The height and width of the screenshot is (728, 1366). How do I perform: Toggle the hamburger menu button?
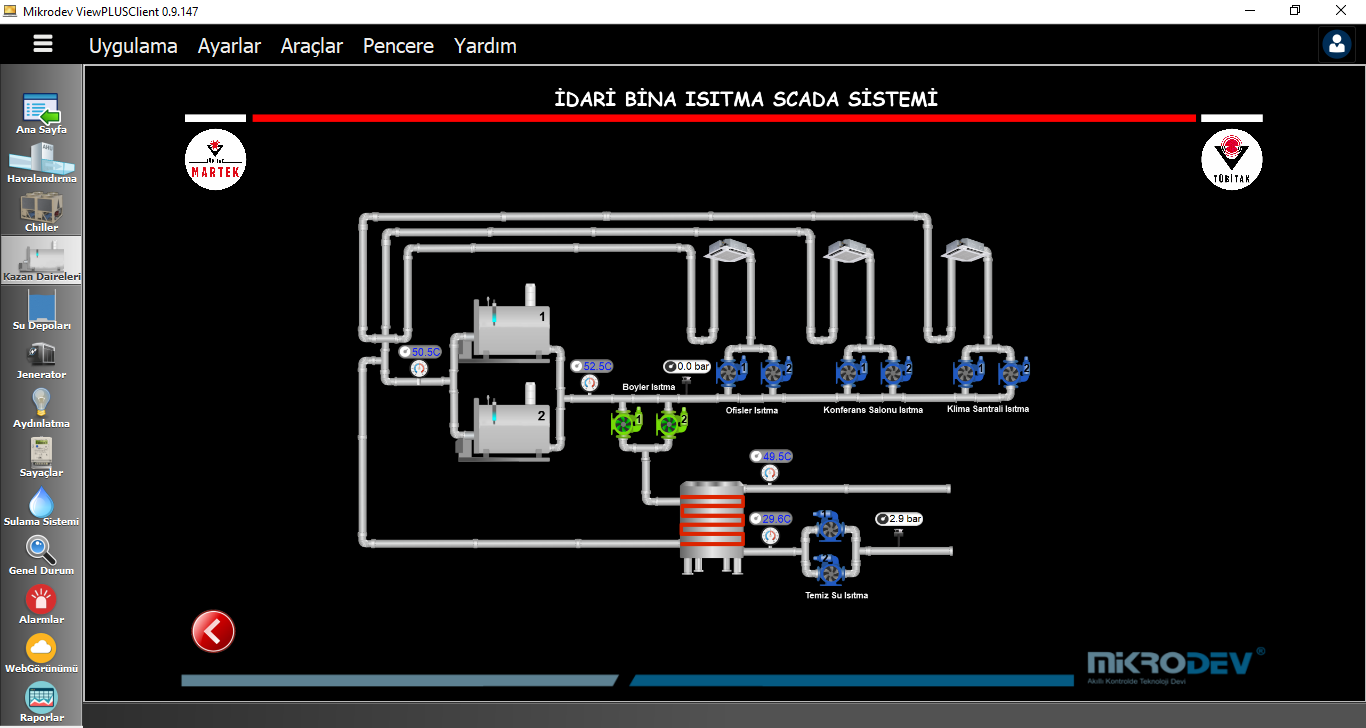coord(42,44)
